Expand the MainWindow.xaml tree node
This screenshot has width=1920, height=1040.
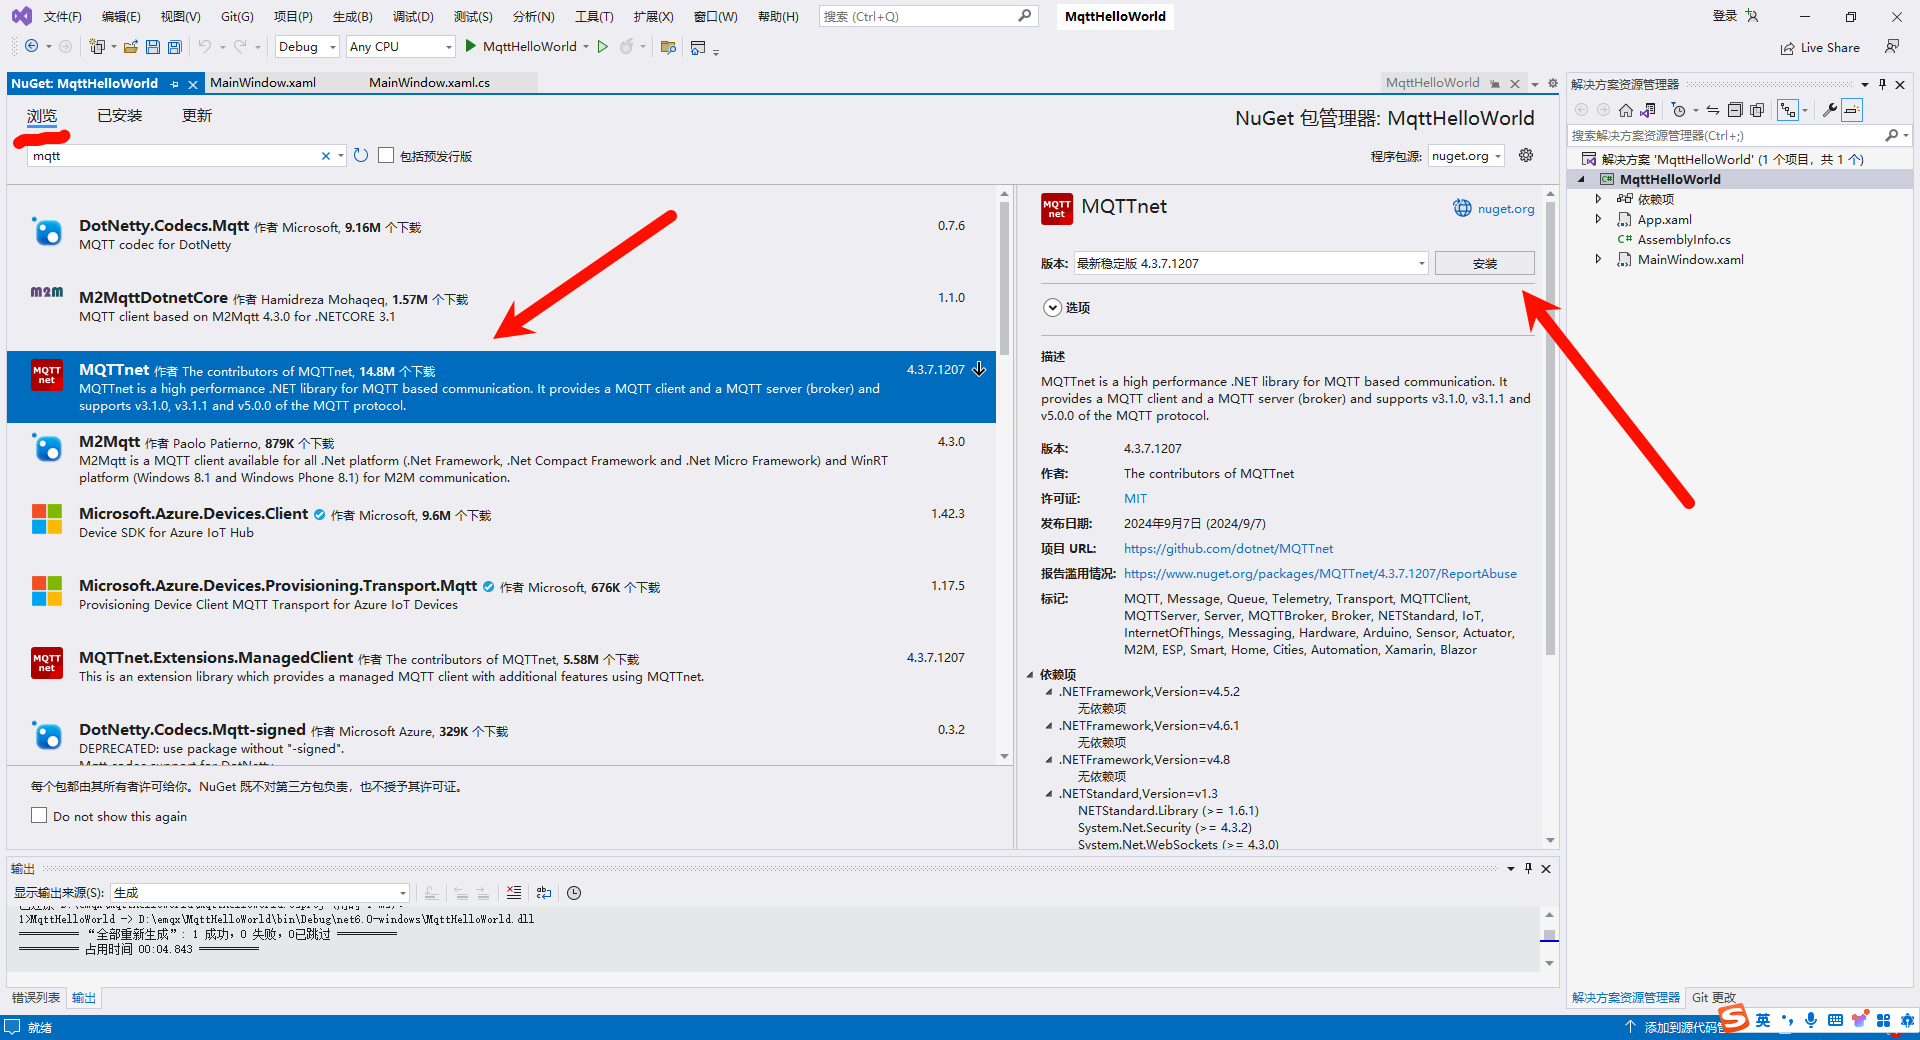1598,259
